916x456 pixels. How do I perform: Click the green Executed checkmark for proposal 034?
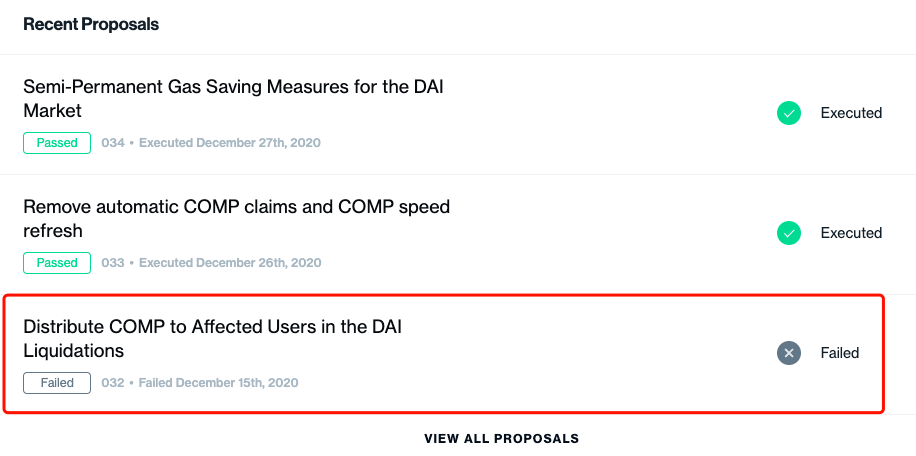789,113
